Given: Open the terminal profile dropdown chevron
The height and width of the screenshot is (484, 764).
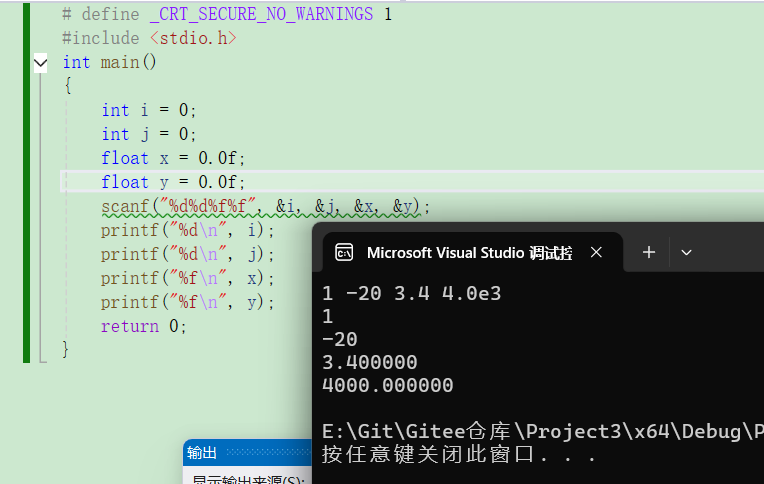Looking at the screenshot, I should [x=686, y=252].
